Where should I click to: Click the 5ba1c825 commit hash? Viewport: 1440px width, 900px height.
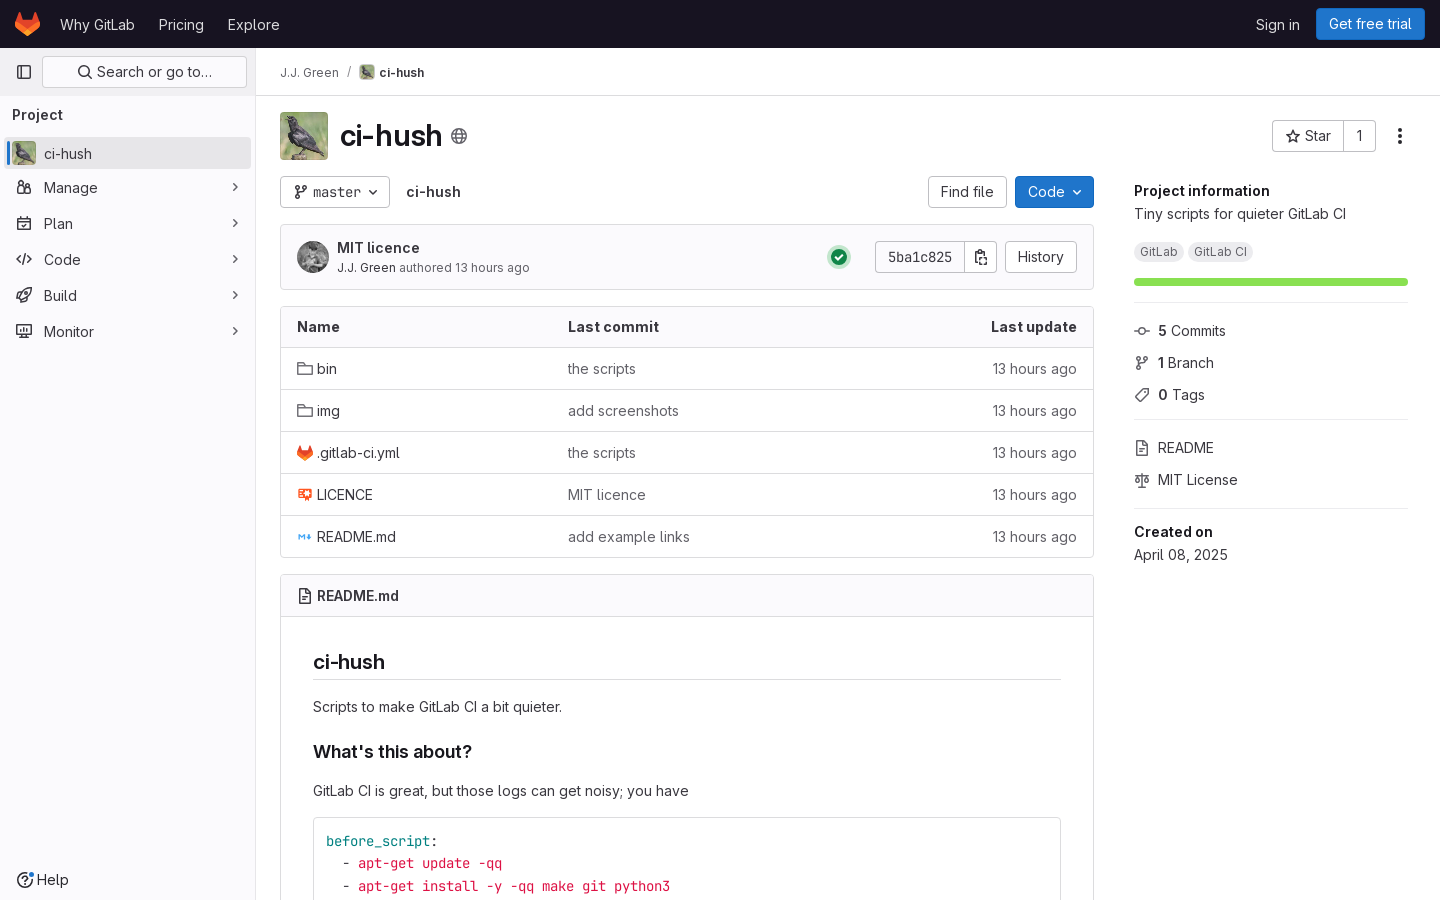coord(920,257)
